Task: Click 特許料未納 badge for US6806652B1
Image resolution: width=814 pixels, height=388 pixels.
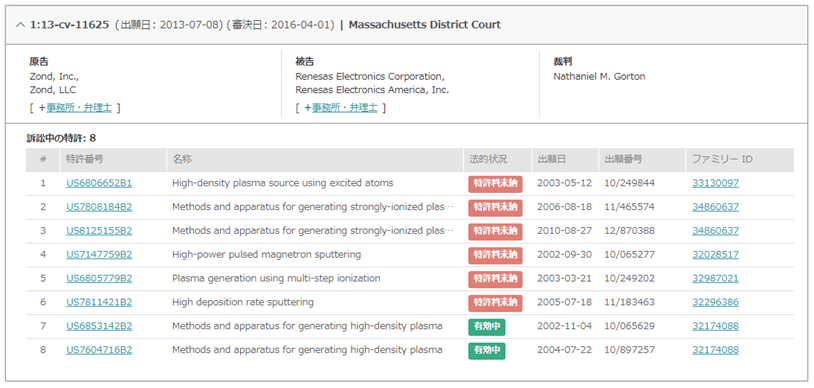Action: pyautogui.click(x=495, y=184)
